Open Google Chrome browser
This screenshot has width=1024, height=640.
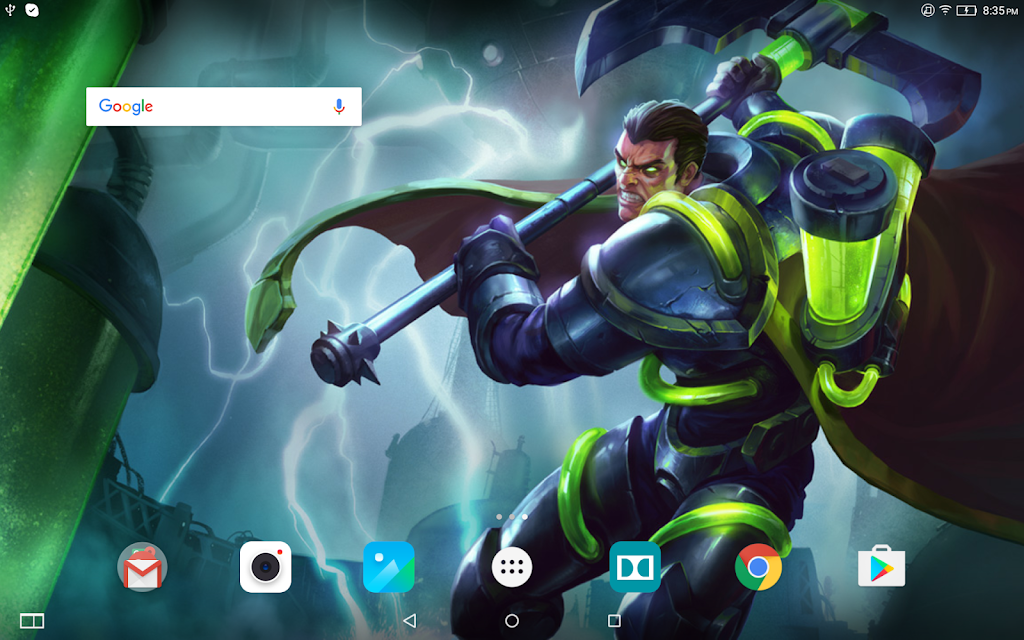point(758,567)
